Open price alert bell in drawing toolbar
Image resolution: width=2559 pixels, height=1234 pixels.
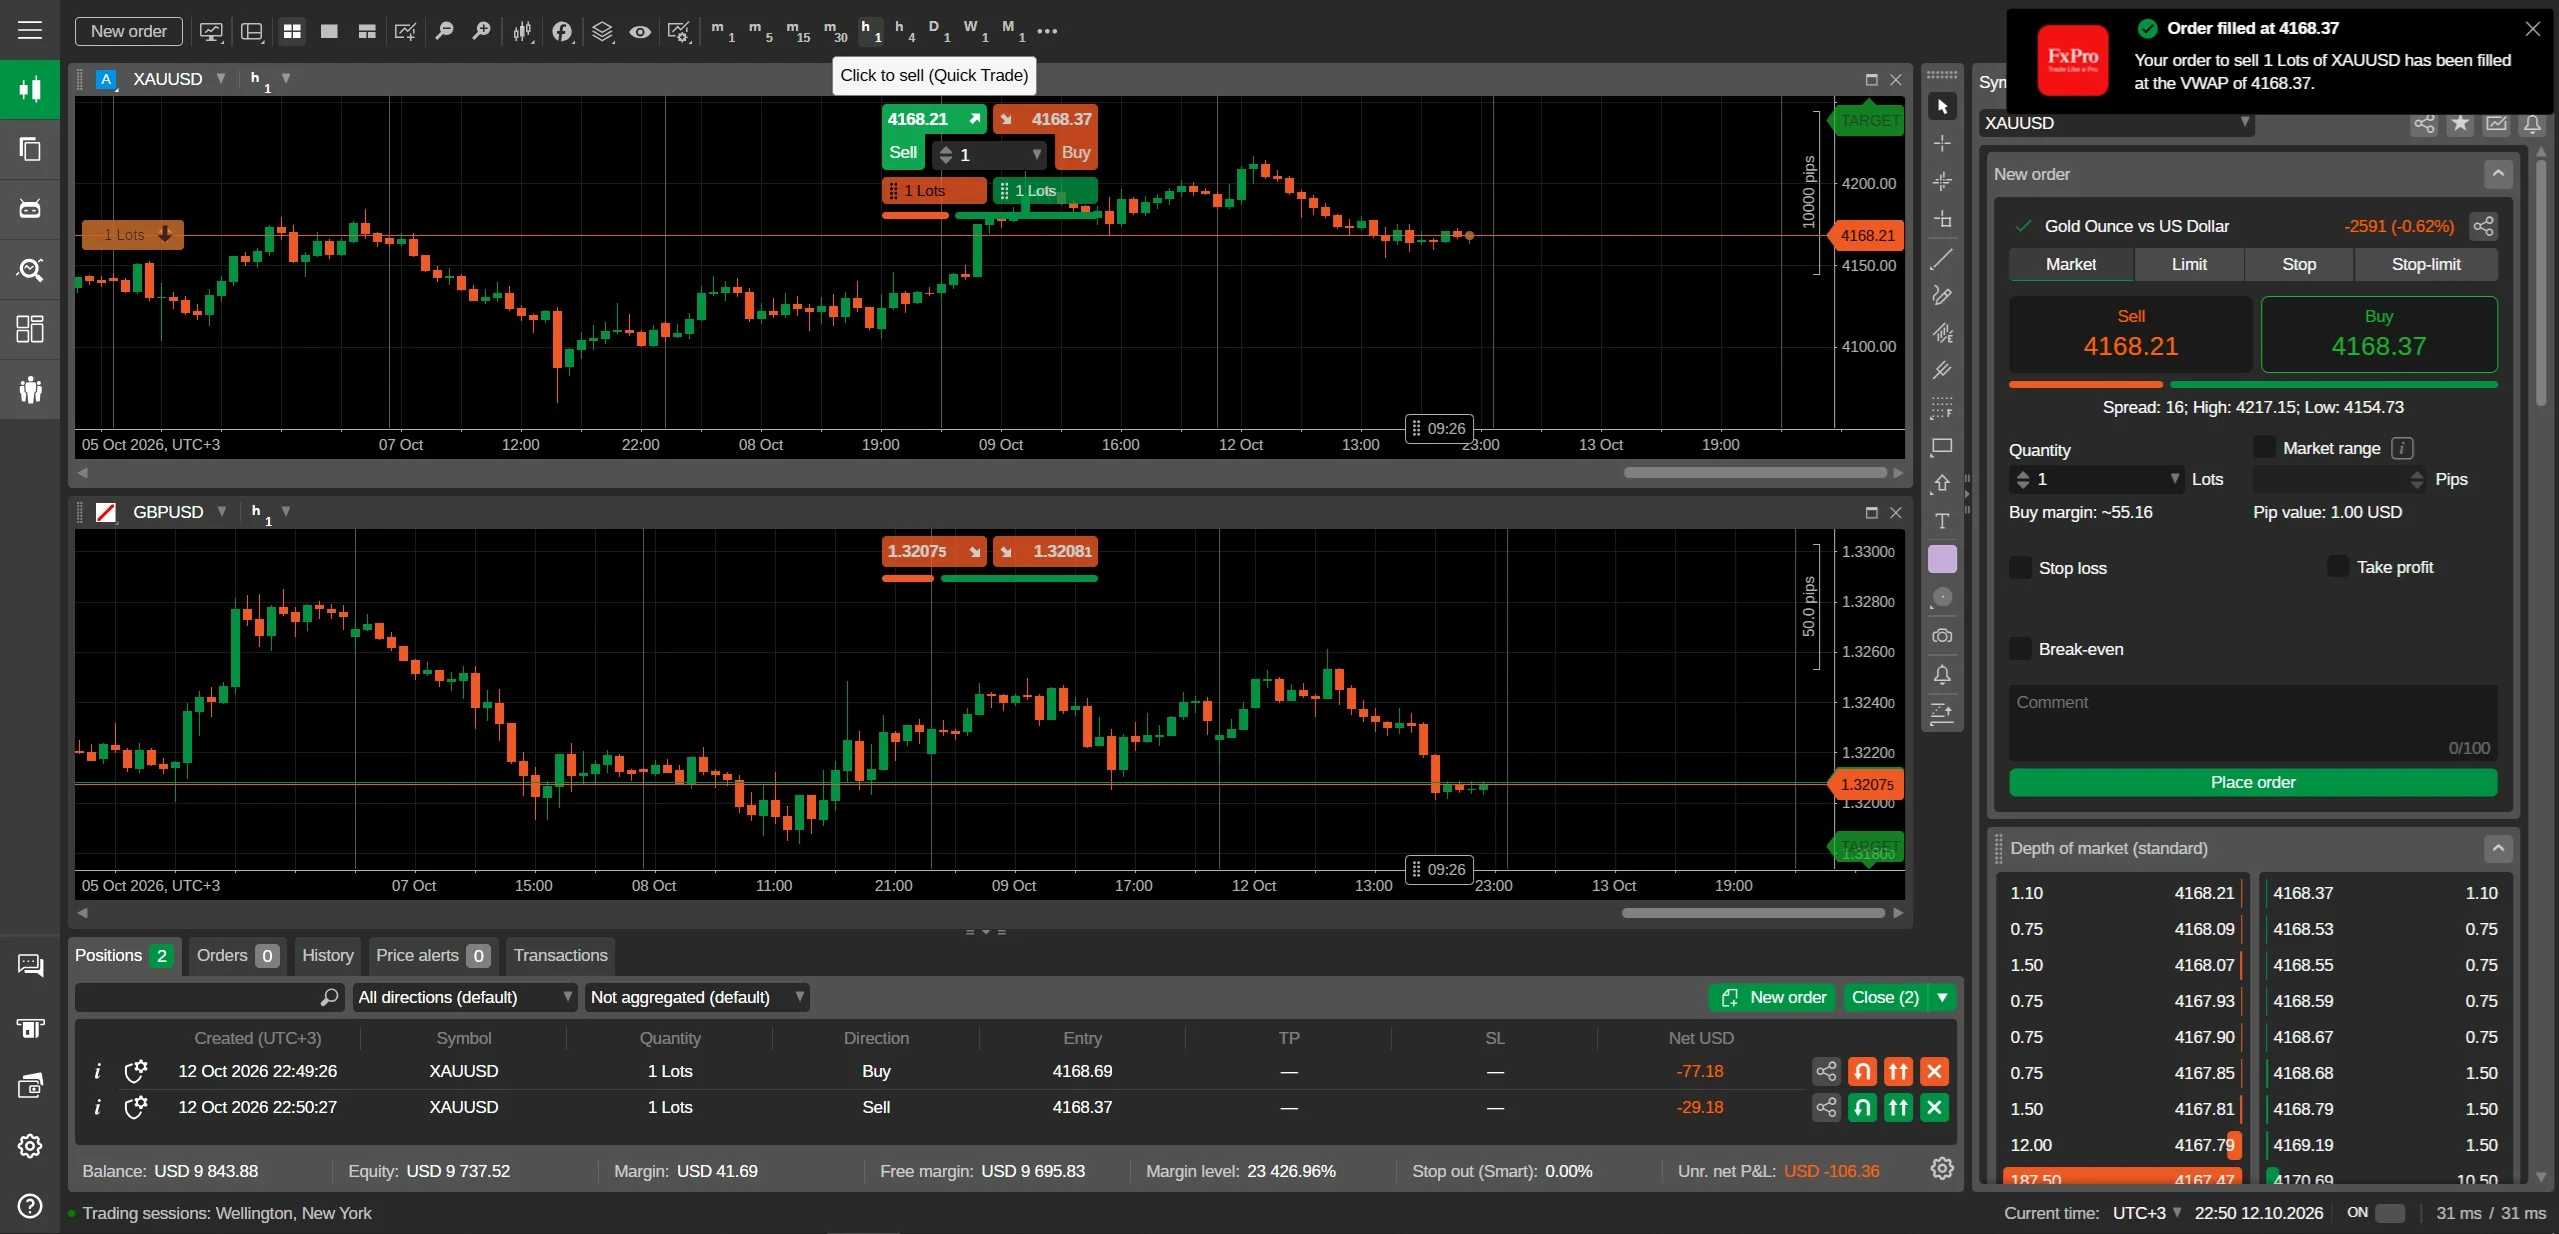(x=1942, y=675)
